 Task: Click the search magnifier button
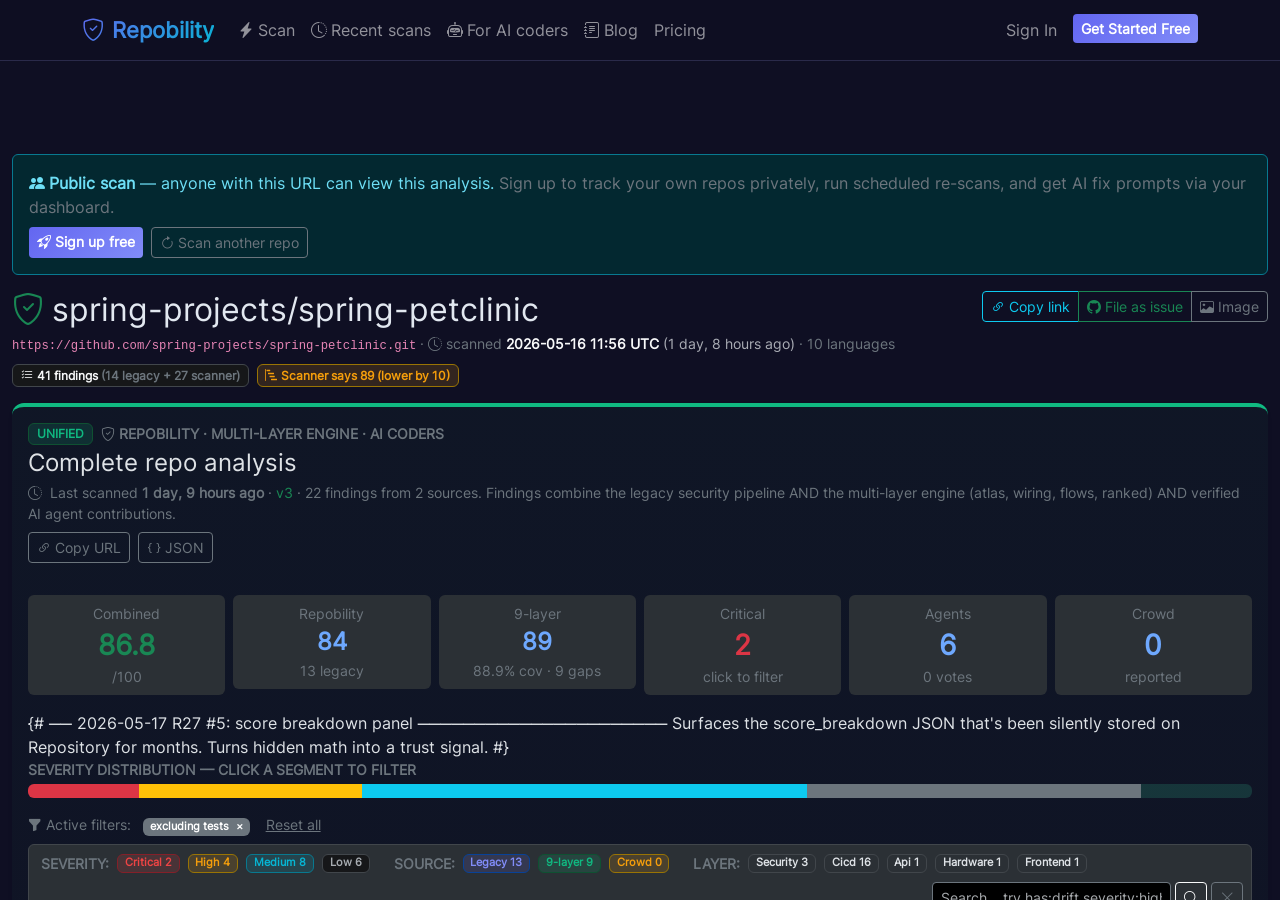pyautogui.click(x=1191, y=891)
